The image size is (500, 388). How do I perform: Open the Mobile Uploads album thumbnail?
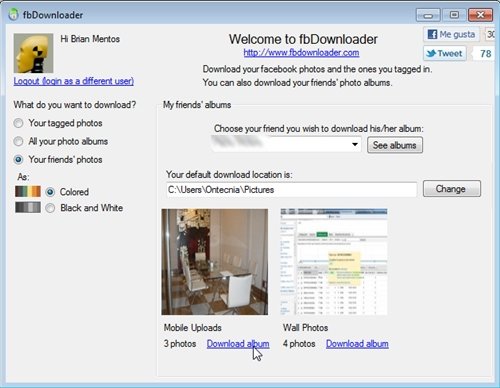215,262
